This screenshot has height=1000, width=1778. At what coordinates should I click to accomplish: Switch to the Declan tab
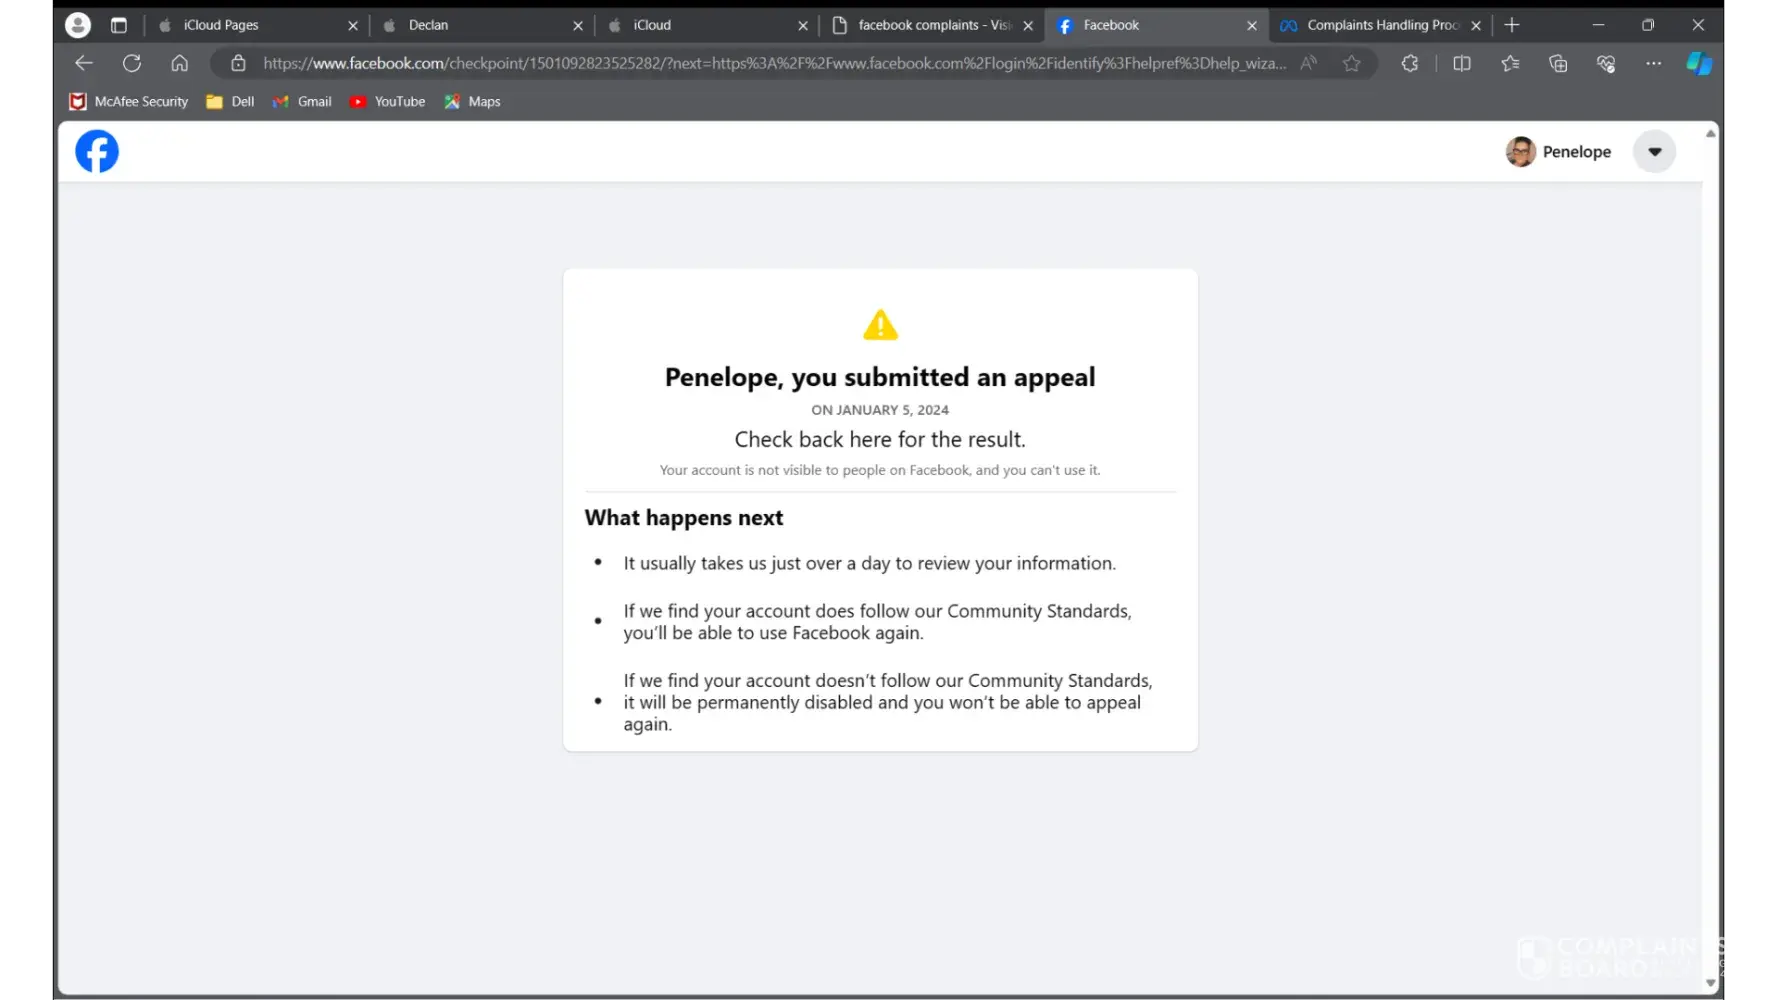[x=483, y=25]
